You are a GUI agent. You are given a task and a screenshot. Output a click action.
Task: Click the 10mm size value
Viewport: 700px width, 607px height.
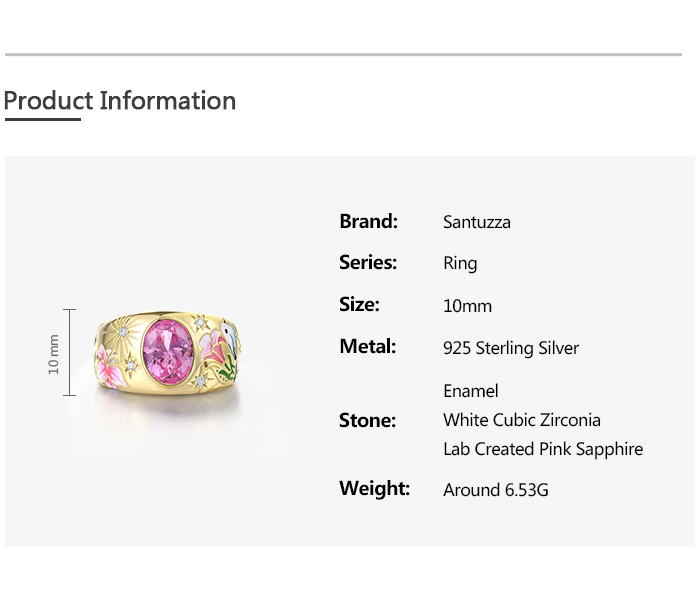tap(467, 306)
